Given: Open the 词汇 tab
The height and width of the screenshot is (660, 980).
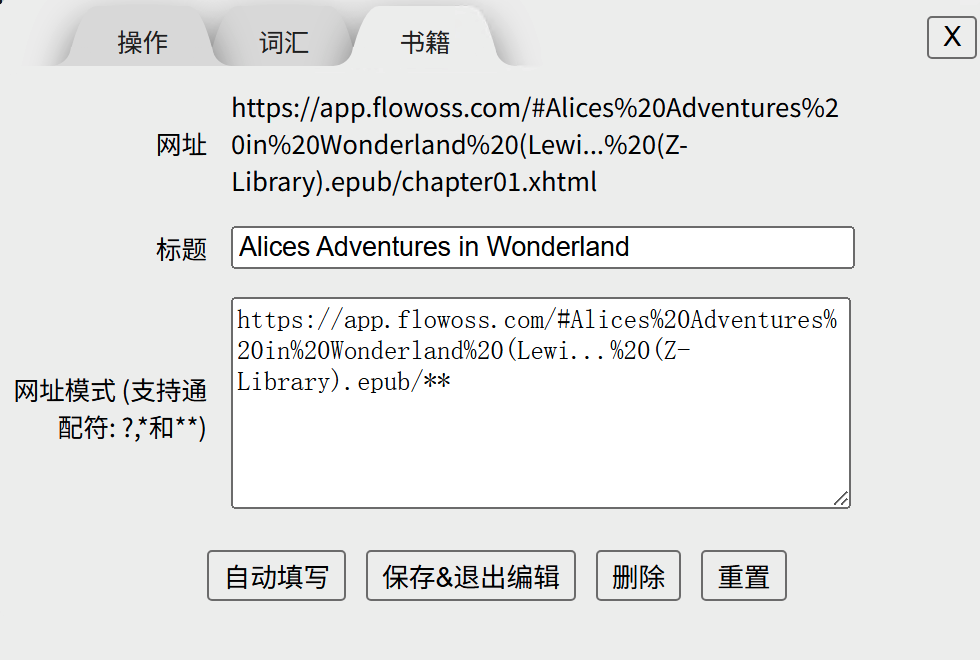Looking at the screenshot, I should [x=283, y=43].
